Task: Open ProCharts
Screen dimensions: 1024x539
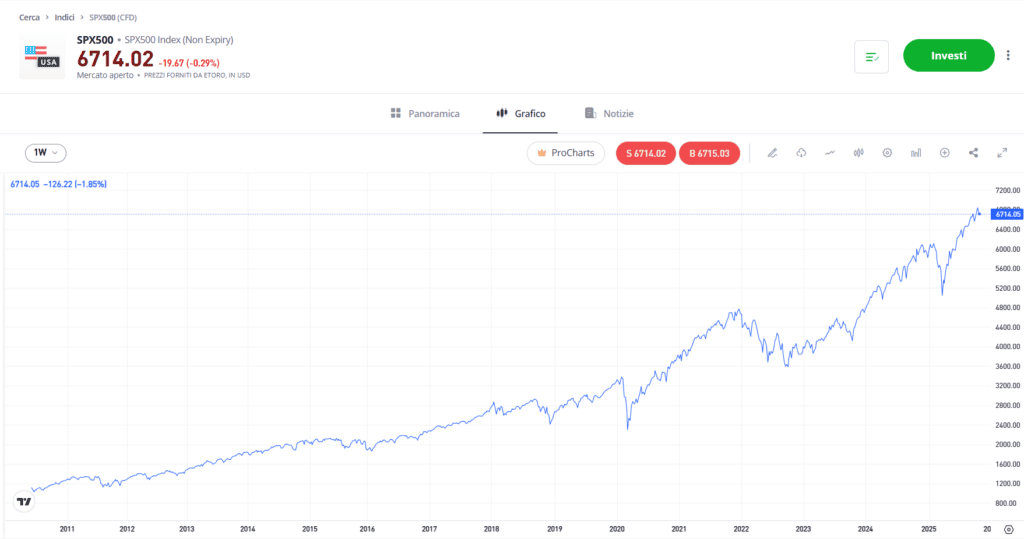Action: (566, 153)
